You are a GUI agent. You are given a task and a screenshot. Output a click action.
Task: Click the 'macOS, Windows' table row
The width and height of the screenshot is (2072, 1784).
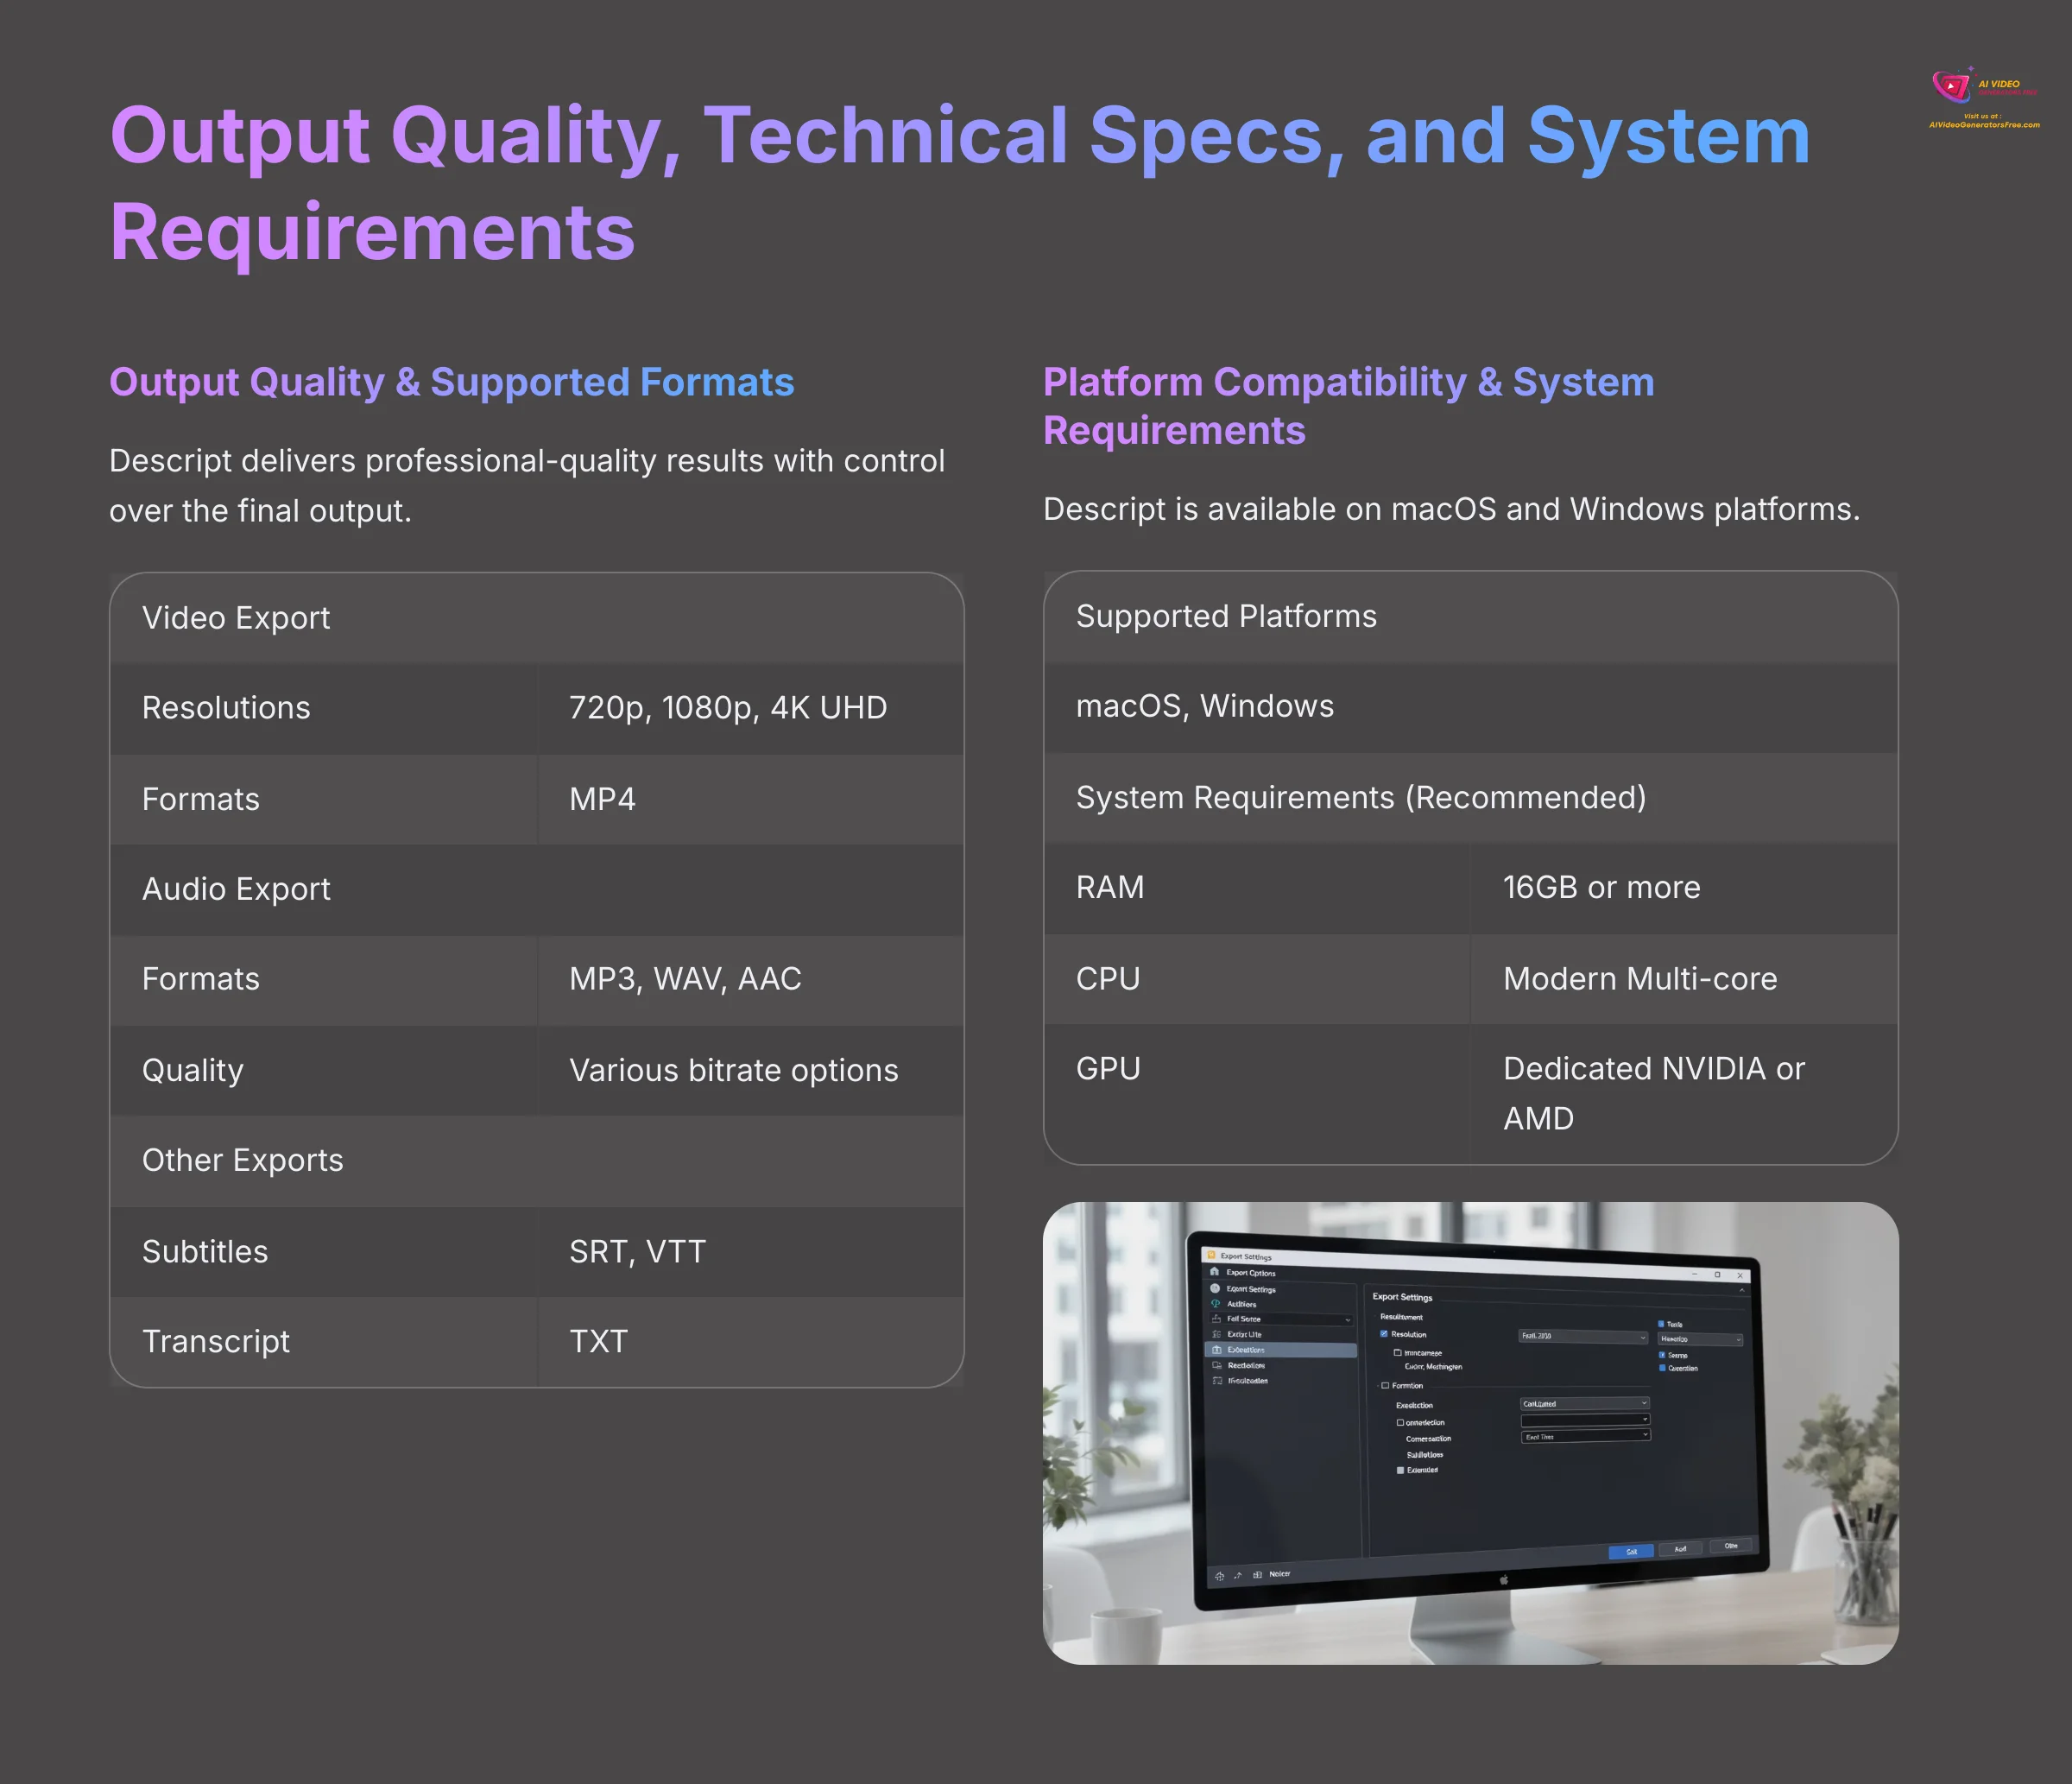(x=1471, y=706)
